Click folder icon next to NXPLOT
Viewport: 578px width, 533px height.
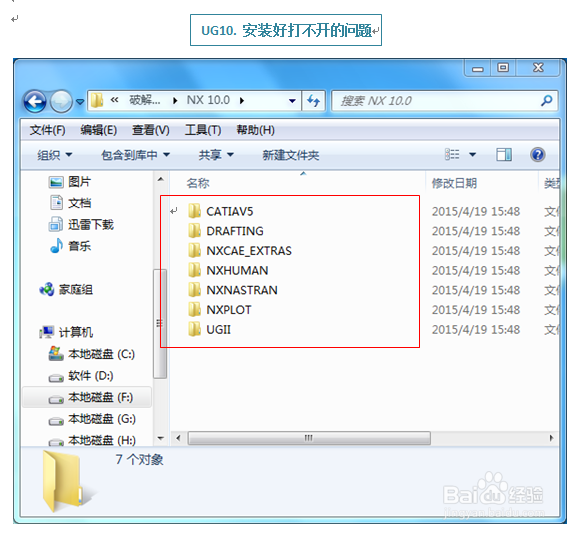coord(194,309)
